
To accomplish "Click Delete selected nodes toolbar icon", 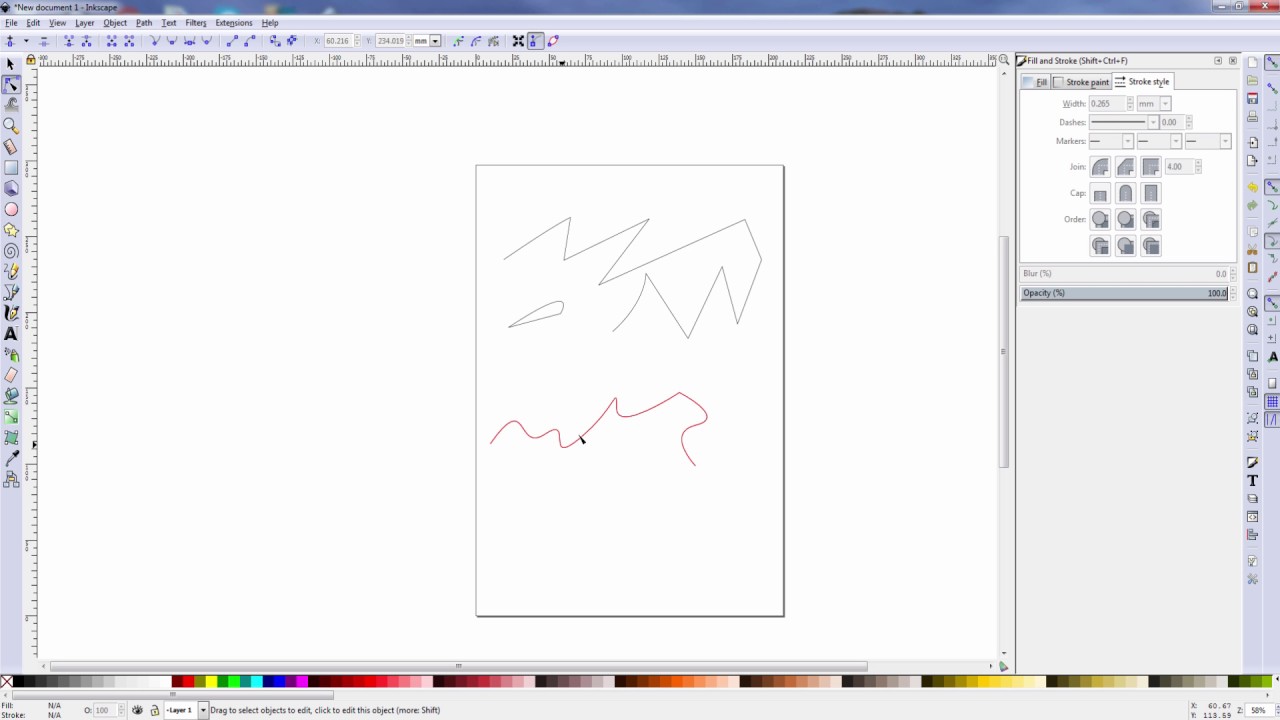I will (x=43, y=41).
